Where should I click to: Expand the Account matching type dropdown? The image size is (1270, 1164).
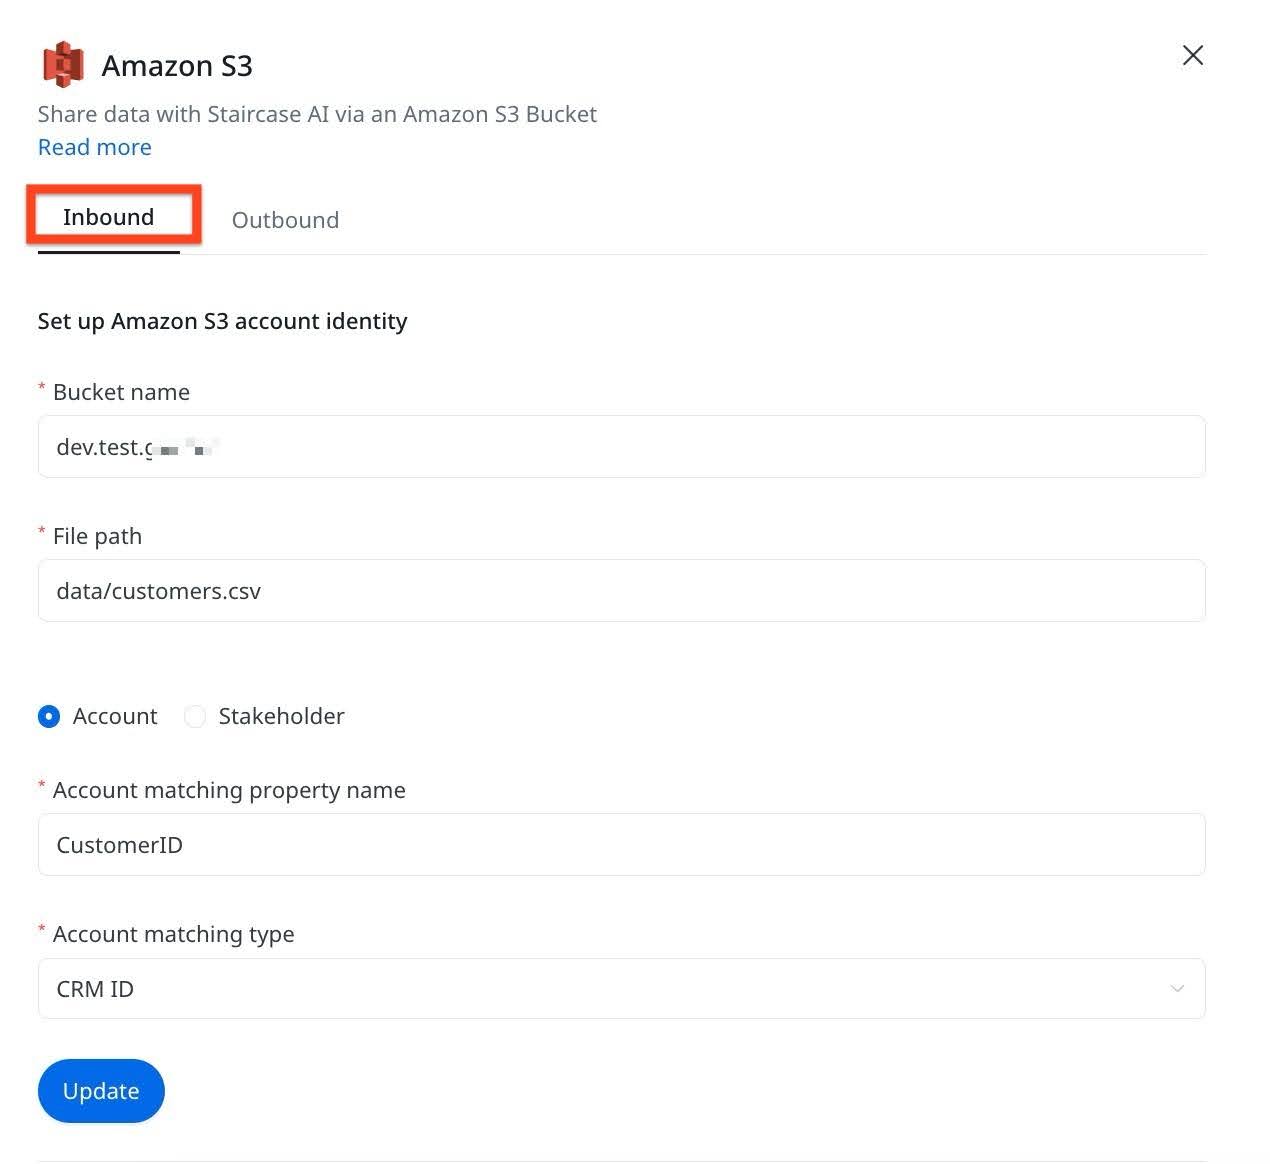pyautogui.click(x=622, y=989)
